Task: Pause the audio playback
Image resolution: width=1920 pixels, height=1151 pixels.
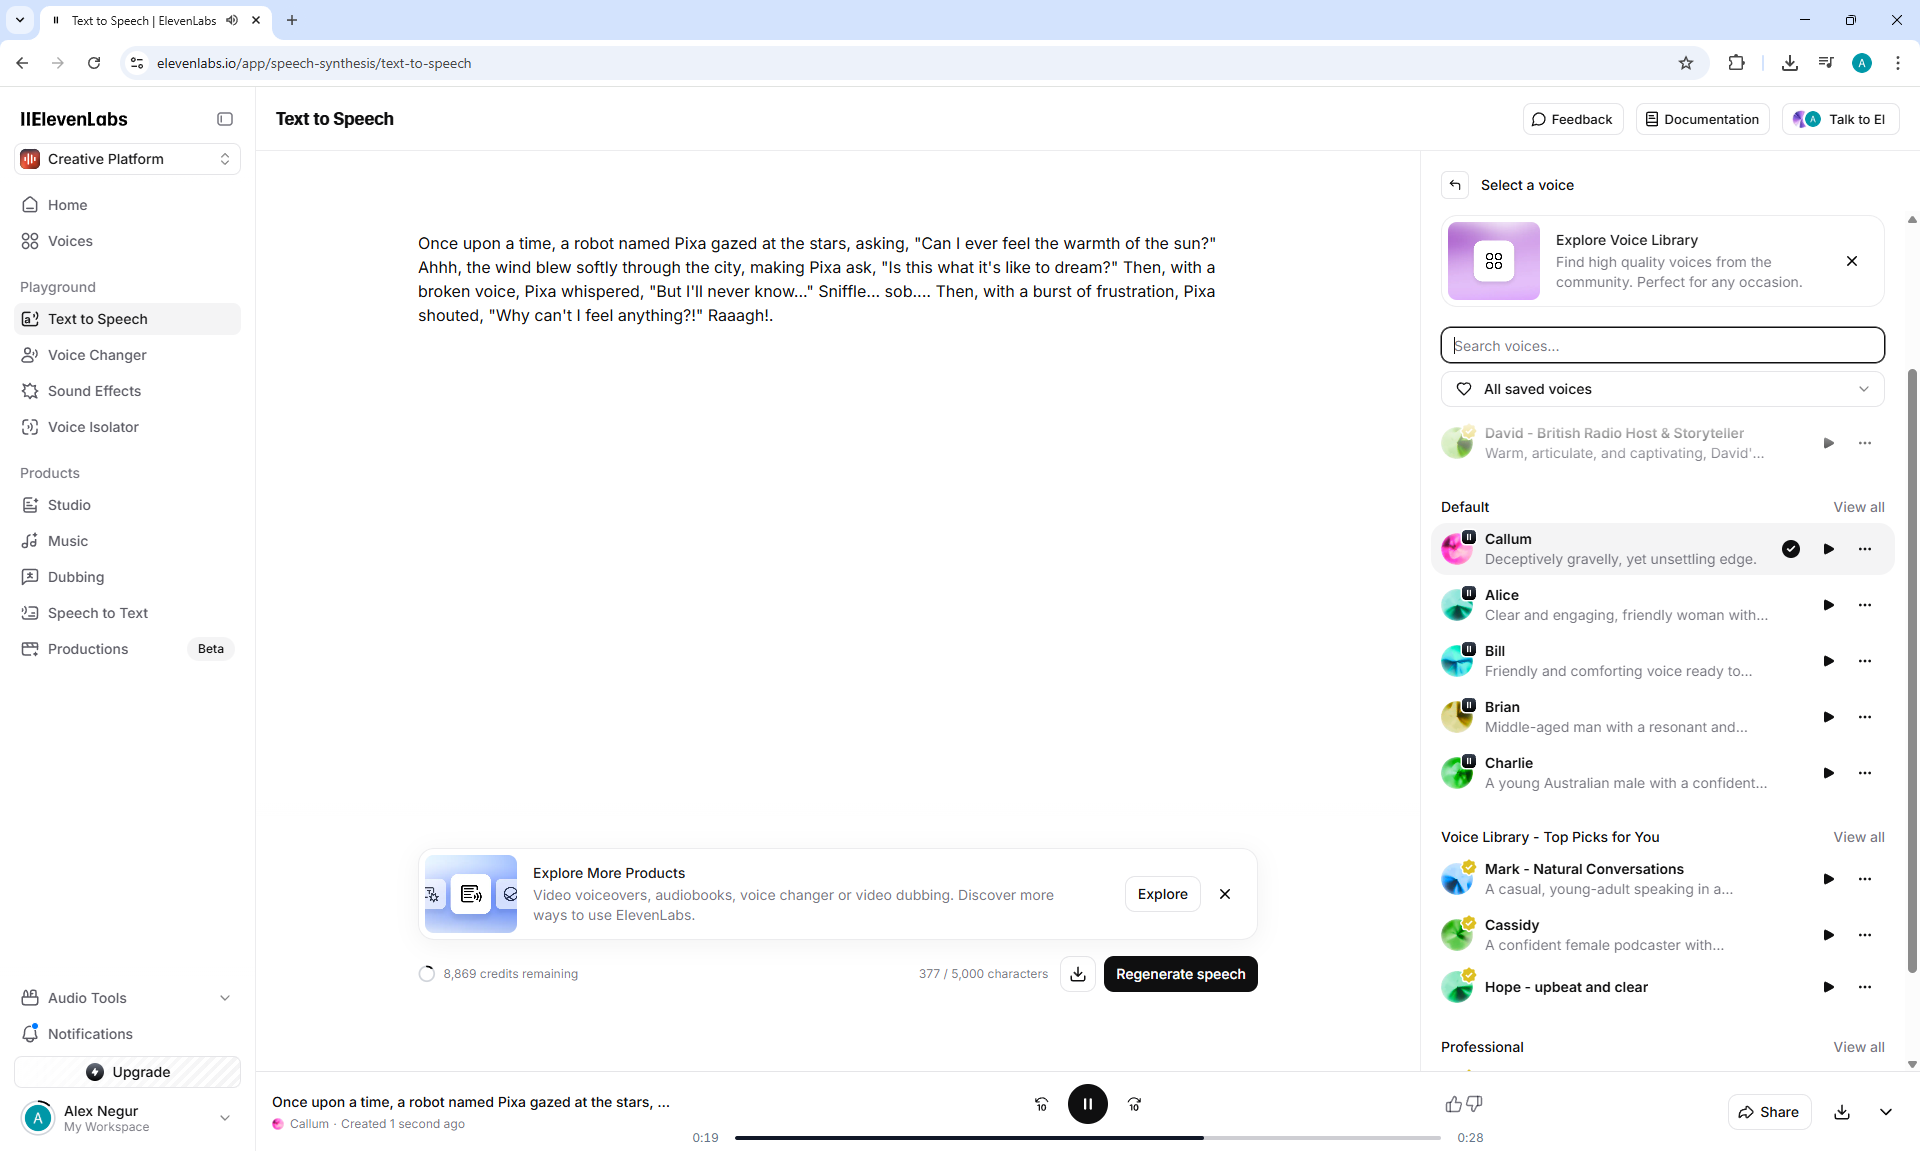Action: tap(1087, 1104)
